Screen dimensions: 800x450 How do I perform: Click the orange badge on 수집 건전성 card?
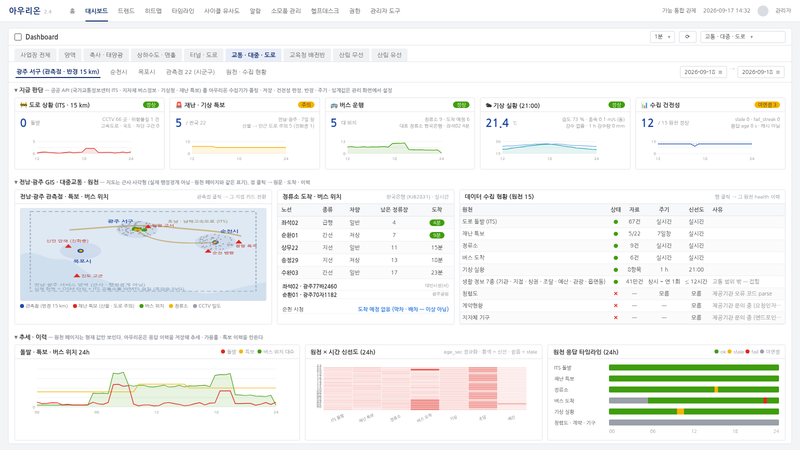[767, 105]
